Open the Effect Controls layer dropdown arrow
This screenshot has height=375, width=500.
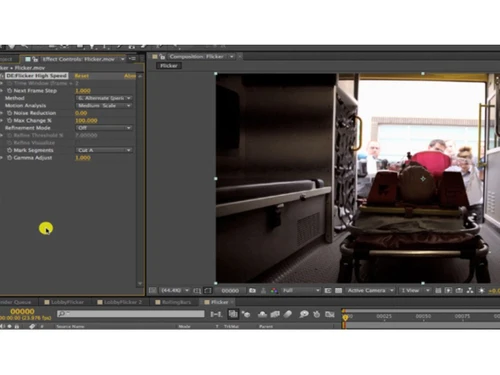tap(123, 59)
